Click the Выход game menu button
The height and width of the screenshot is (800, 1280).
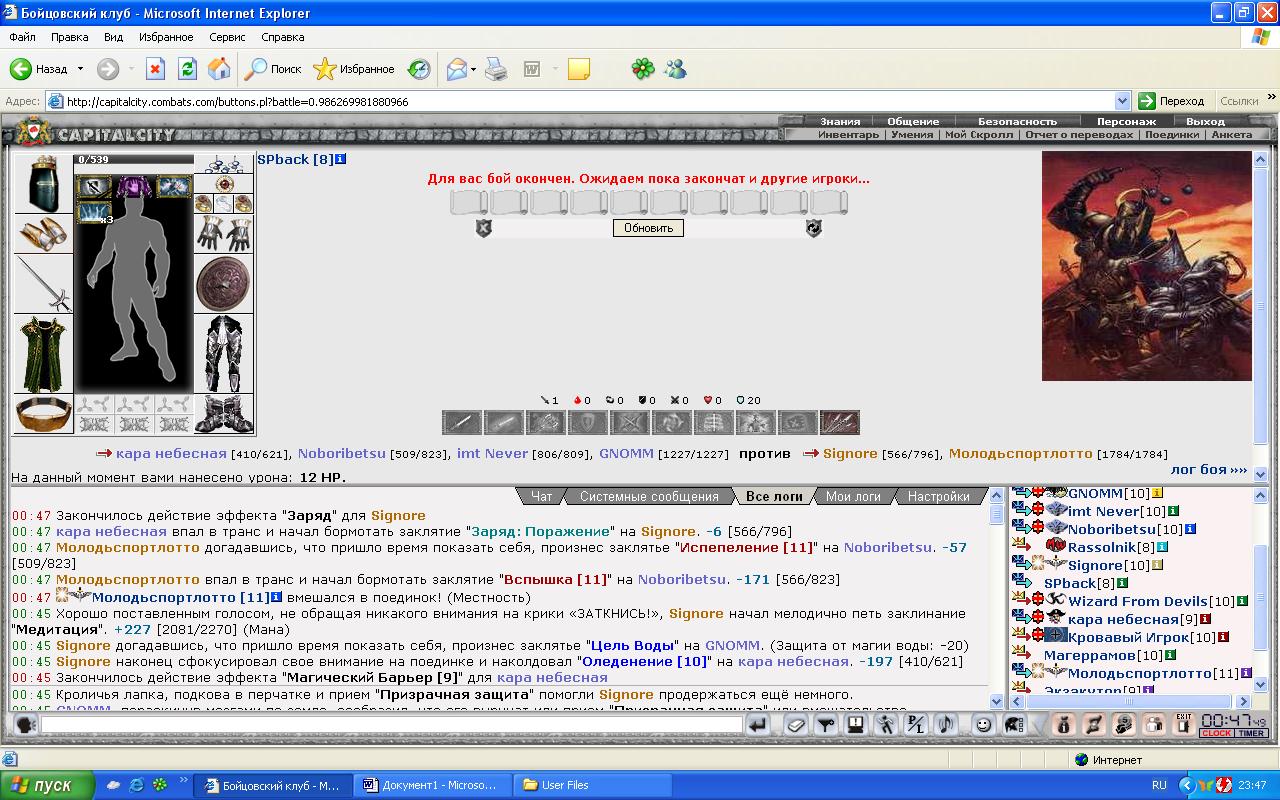pyautogui.click(x=1204, y=121)
